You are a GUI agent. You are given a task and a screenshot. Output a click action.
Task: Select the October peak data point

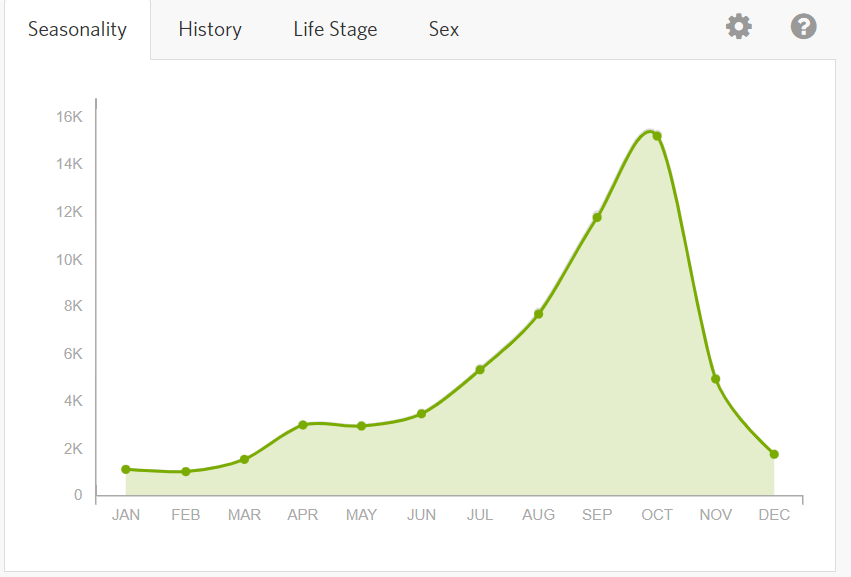coord(657,136)
